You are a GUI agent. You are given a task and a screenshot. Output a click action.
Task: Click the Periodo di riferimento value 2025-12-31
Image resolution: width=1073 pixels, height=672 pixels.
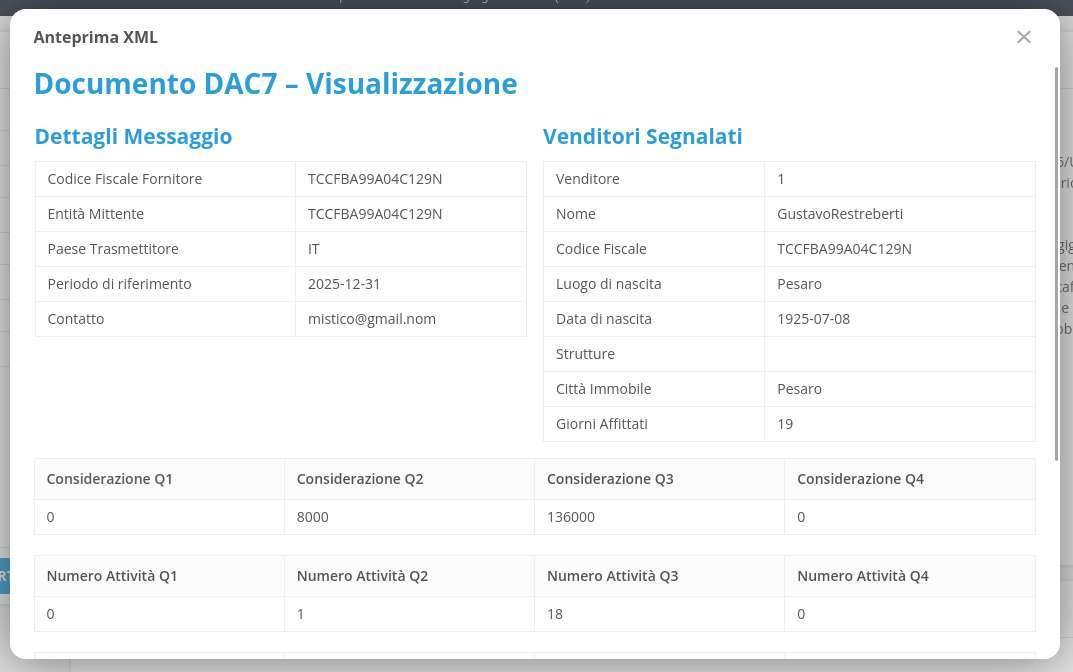(x=344, y=284)
